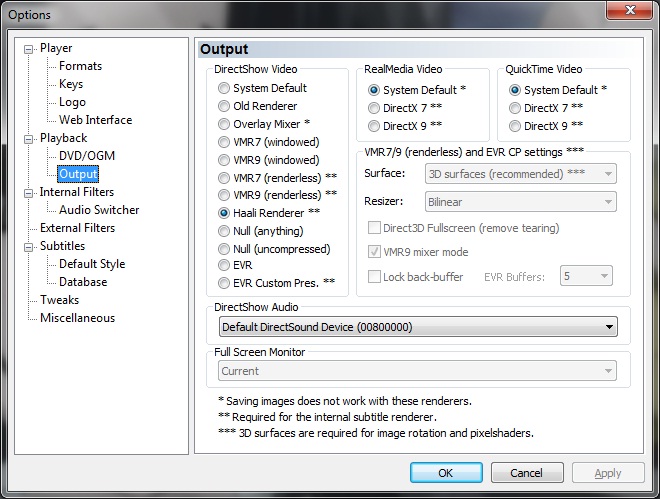Confirm settings with OK button
Image resolution: width=660 pixels, height=500 pixels.
point(446,473)
